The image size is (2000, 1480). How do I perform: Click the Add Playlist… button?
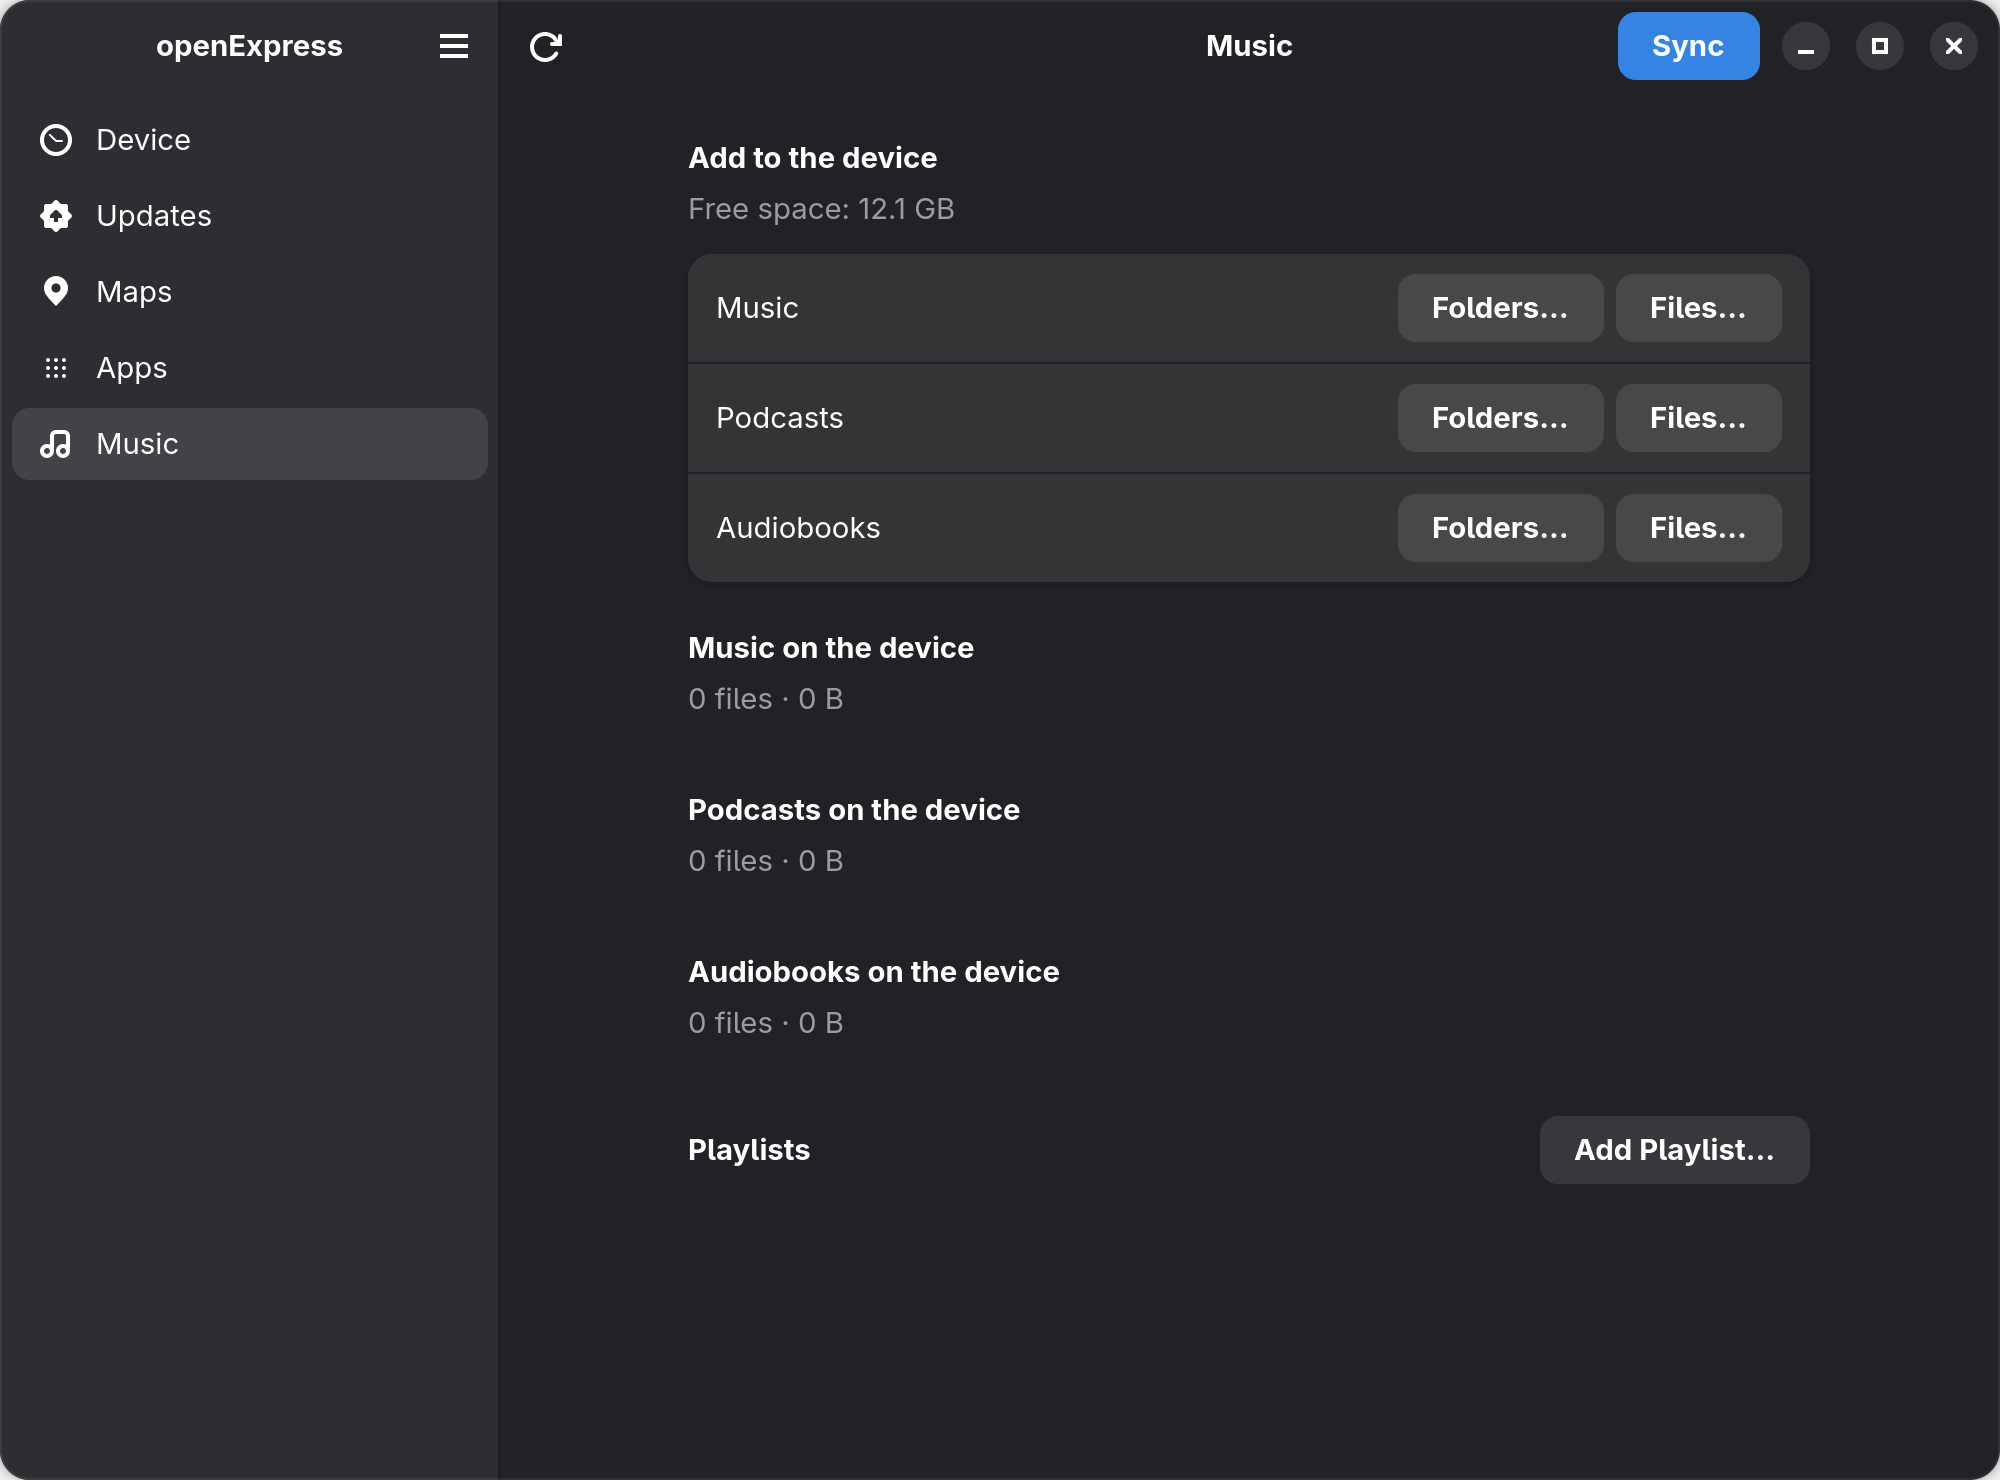coord(1674,1150)
